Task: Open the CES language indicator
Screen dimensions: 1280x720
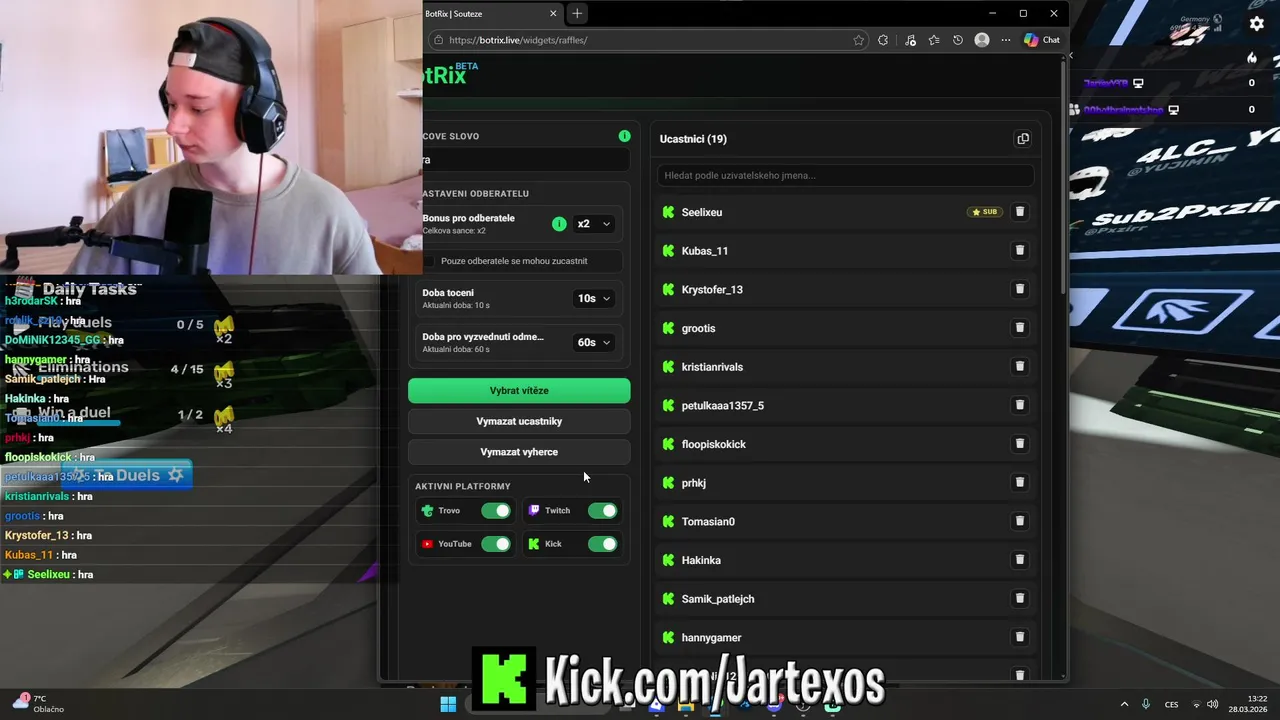Action: point(1170,704)
